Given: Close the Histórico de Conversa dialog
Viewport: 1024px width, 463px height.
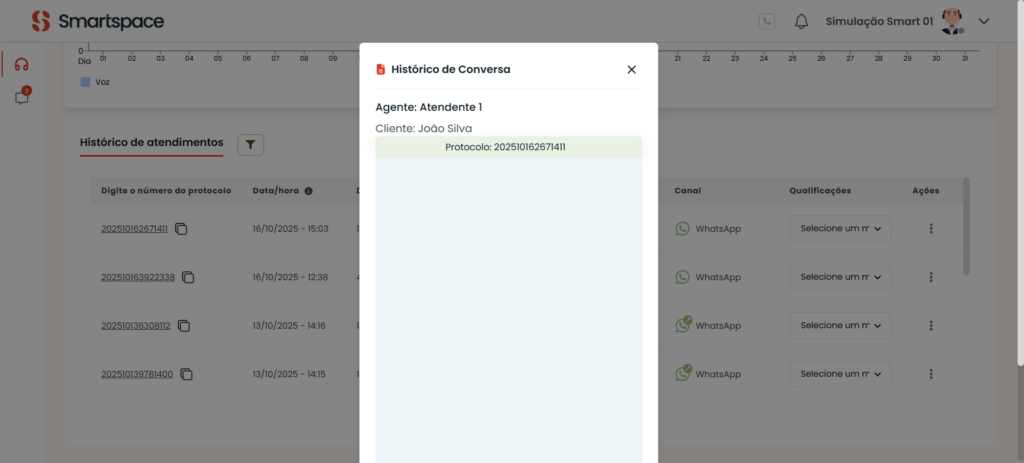Looking at the screenshot, I should [x=631, y=69].
